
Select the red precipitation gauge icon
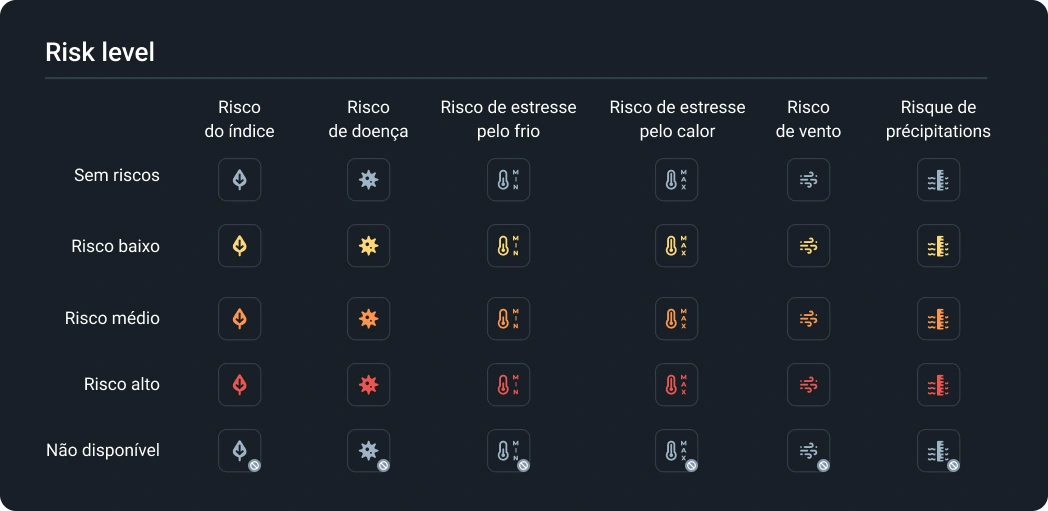938,385
